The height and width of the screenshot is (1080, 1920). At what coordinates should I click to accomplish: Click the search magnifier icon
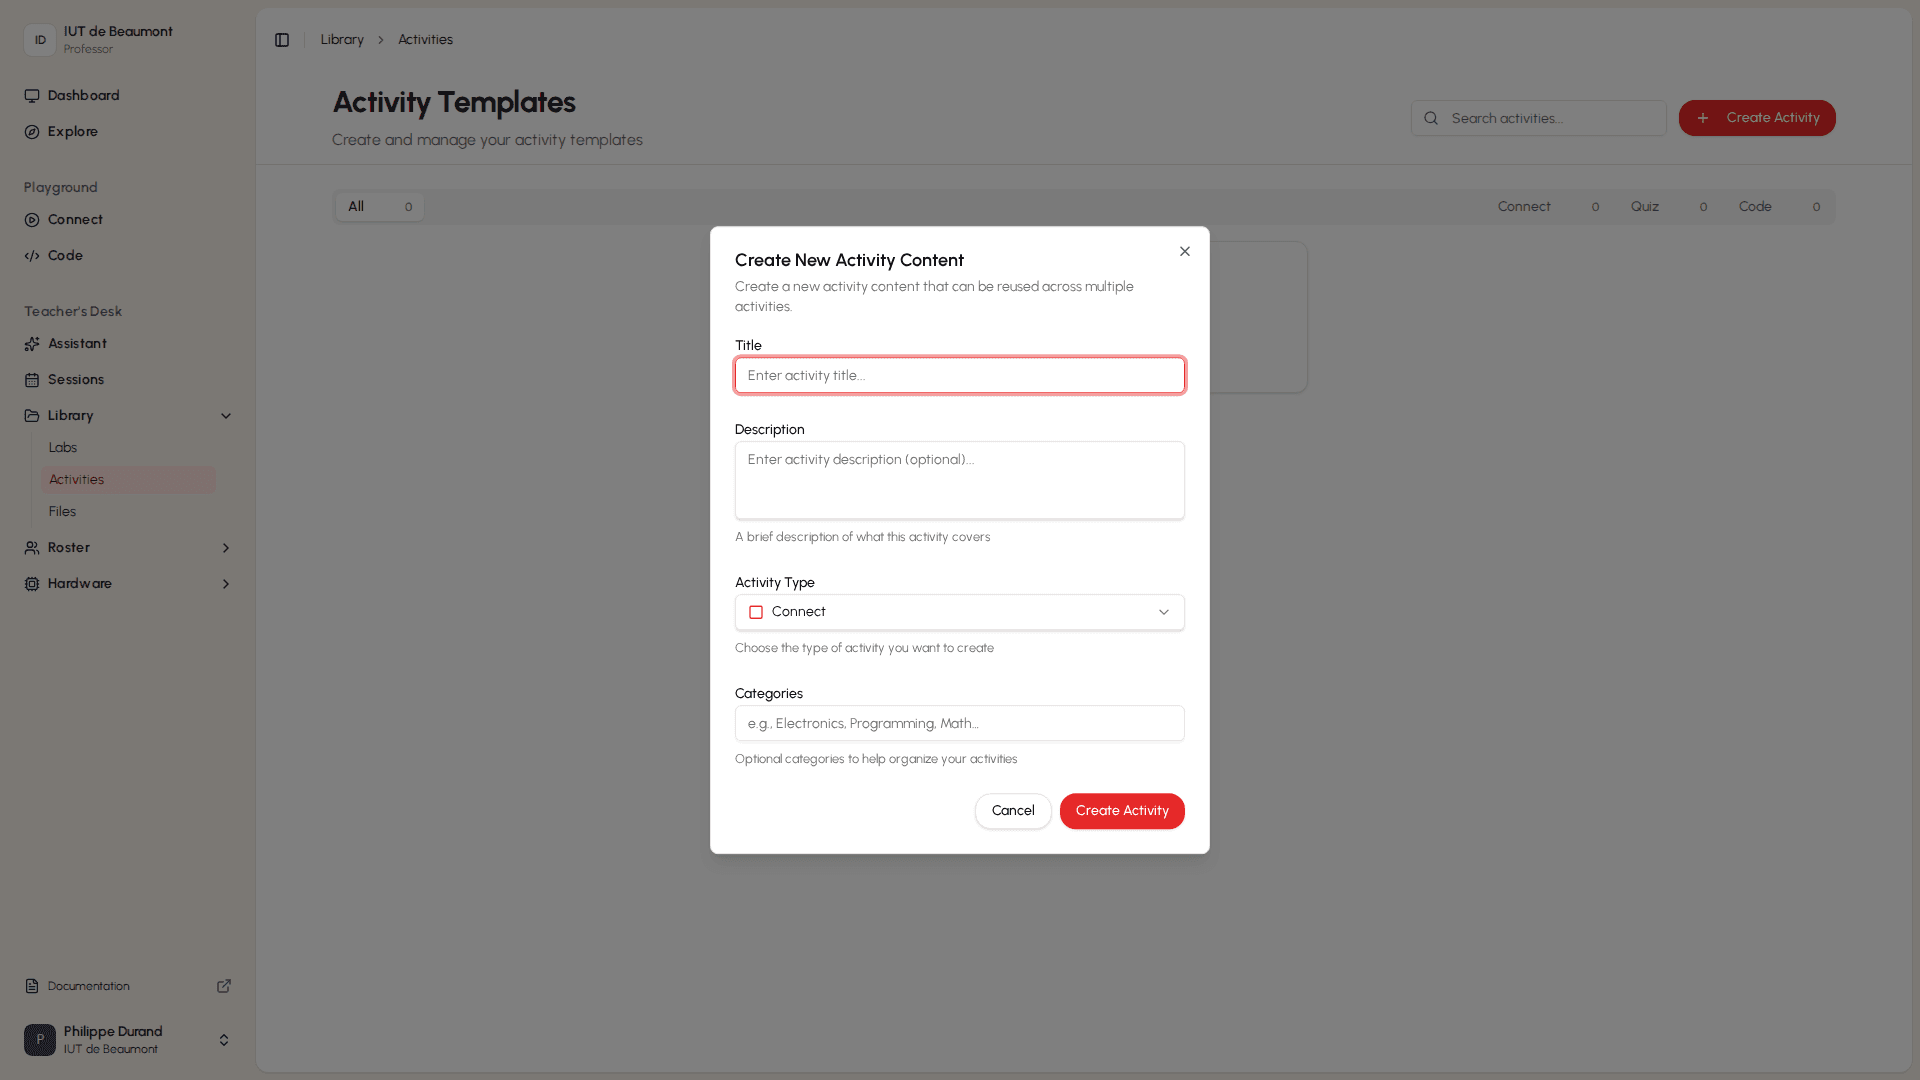[1431, 118]
